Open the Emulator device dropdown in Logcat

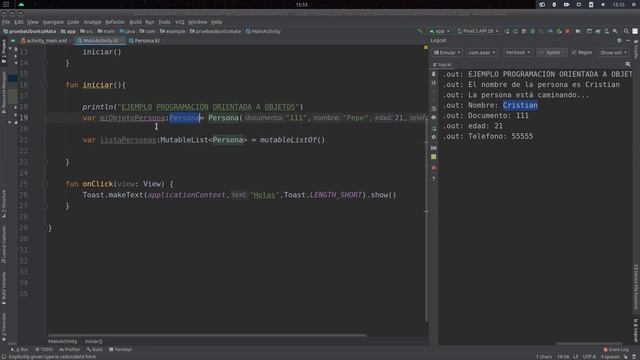point(447,52)
